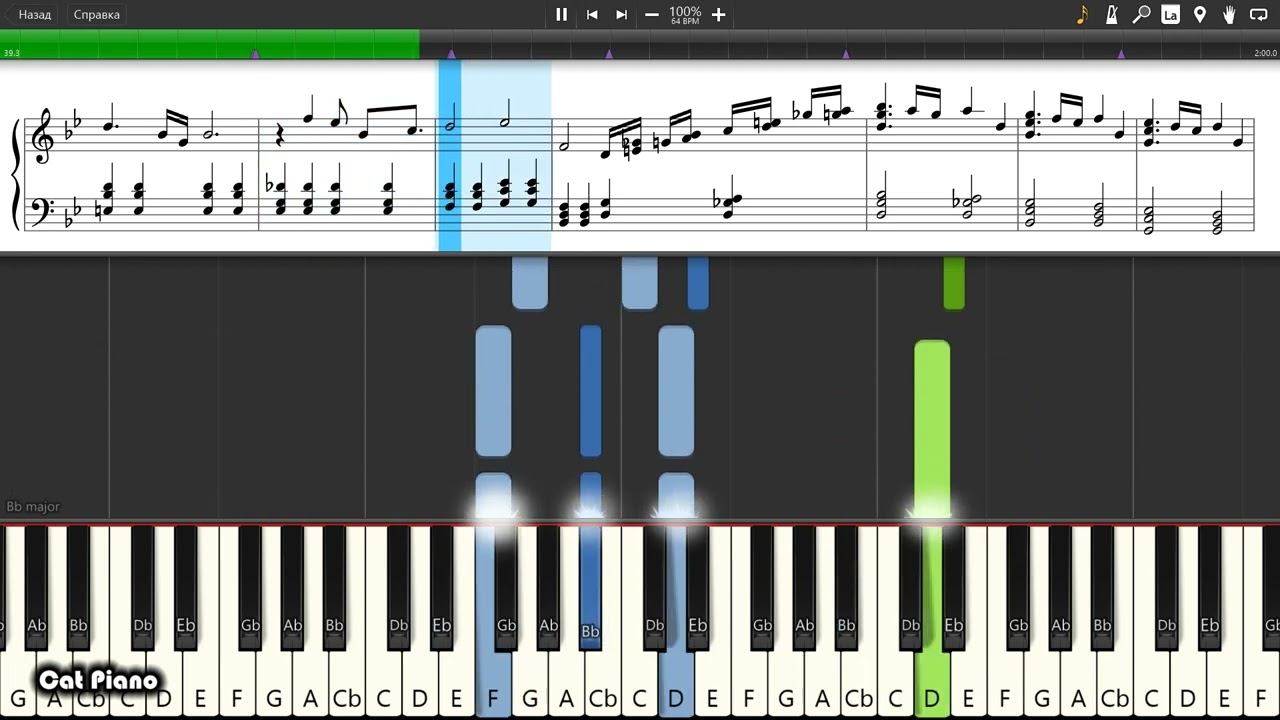Toggle the metronome
The height and width of the screenshot is (720, 1280).
coord(1112,14)
